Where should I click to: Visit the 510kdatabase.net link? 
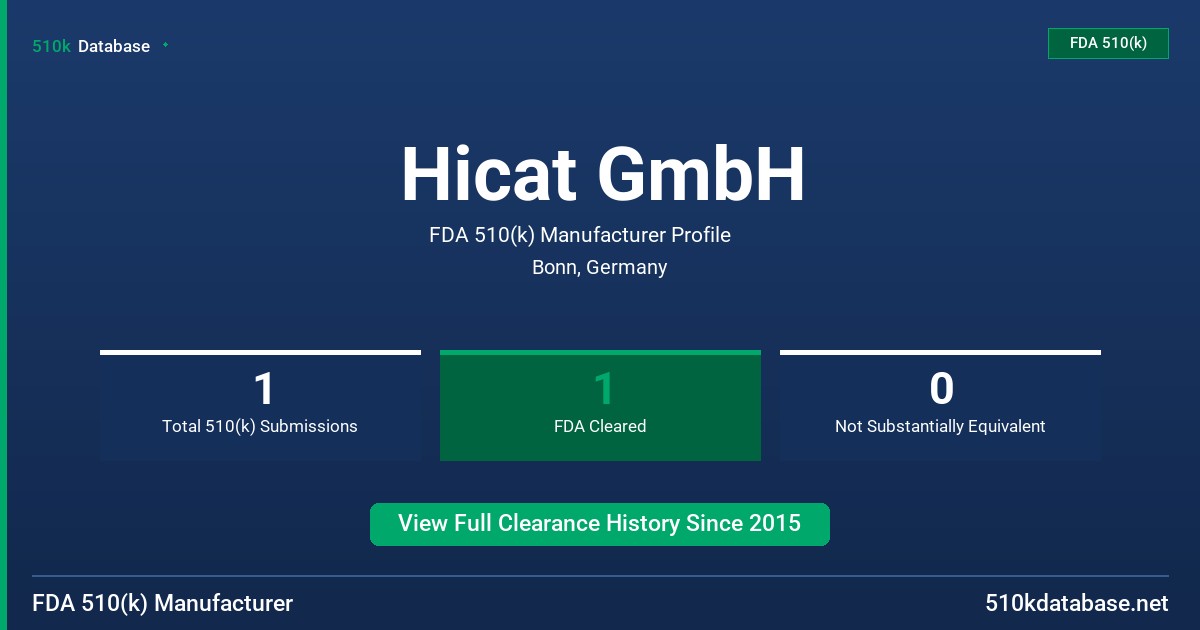1076,604
